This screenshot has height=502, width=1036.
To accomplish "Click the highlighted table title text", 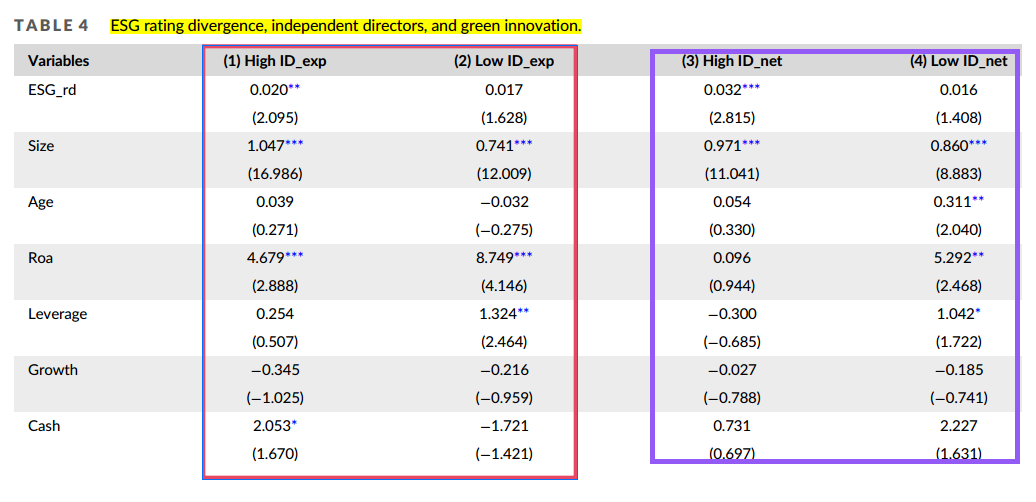I will 346,26.
